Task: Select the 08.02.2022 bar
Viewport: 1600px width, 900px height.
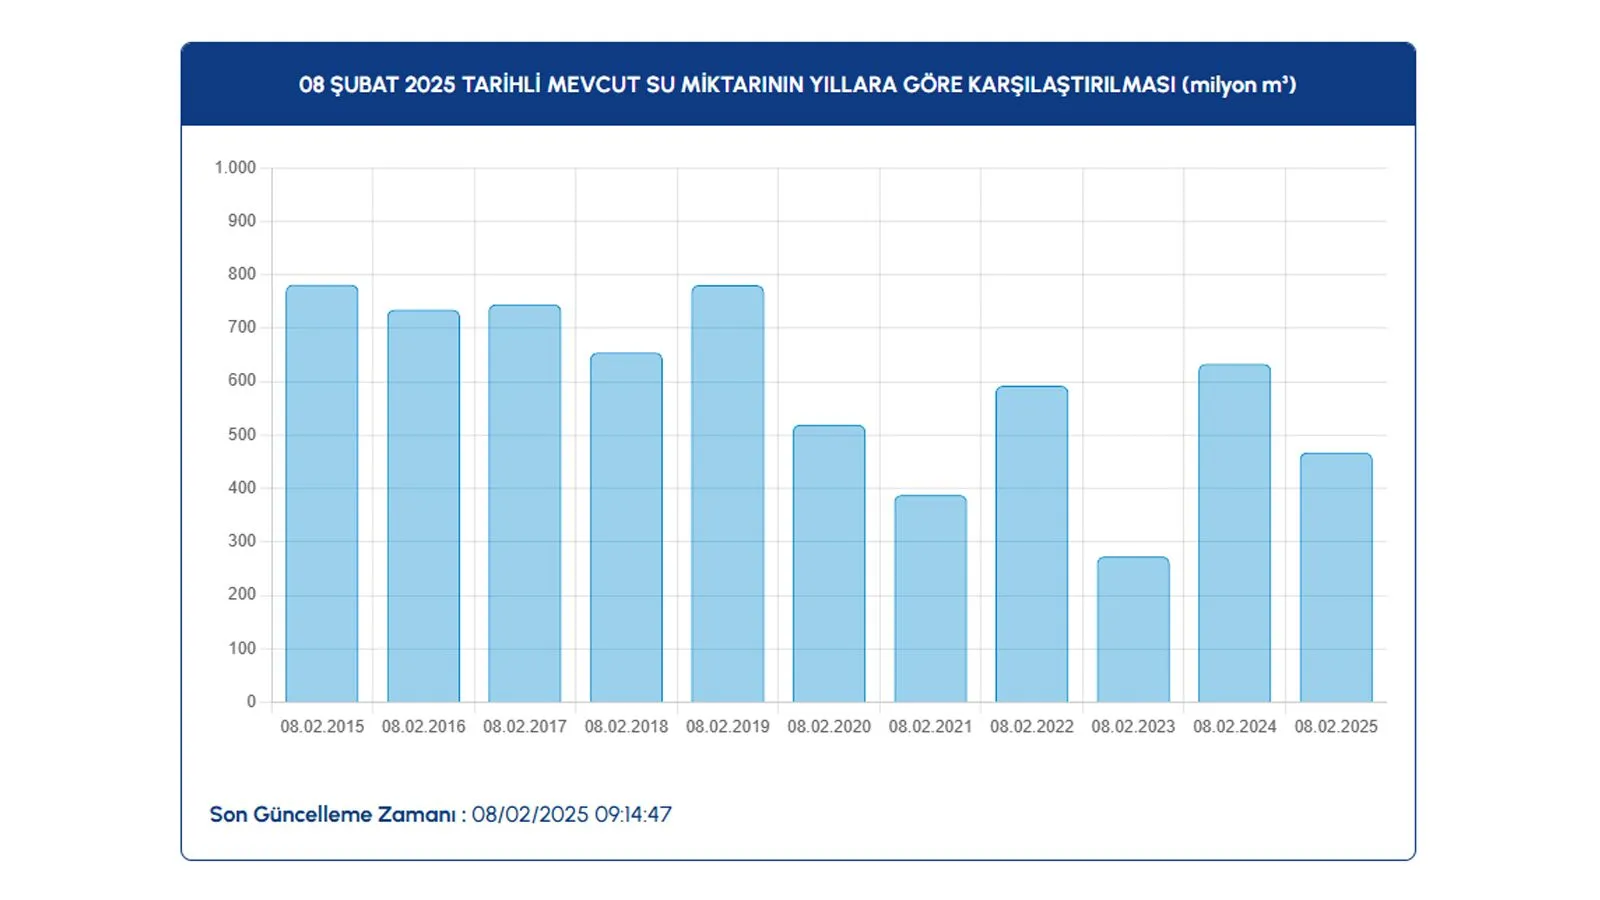Action: 1032,544
